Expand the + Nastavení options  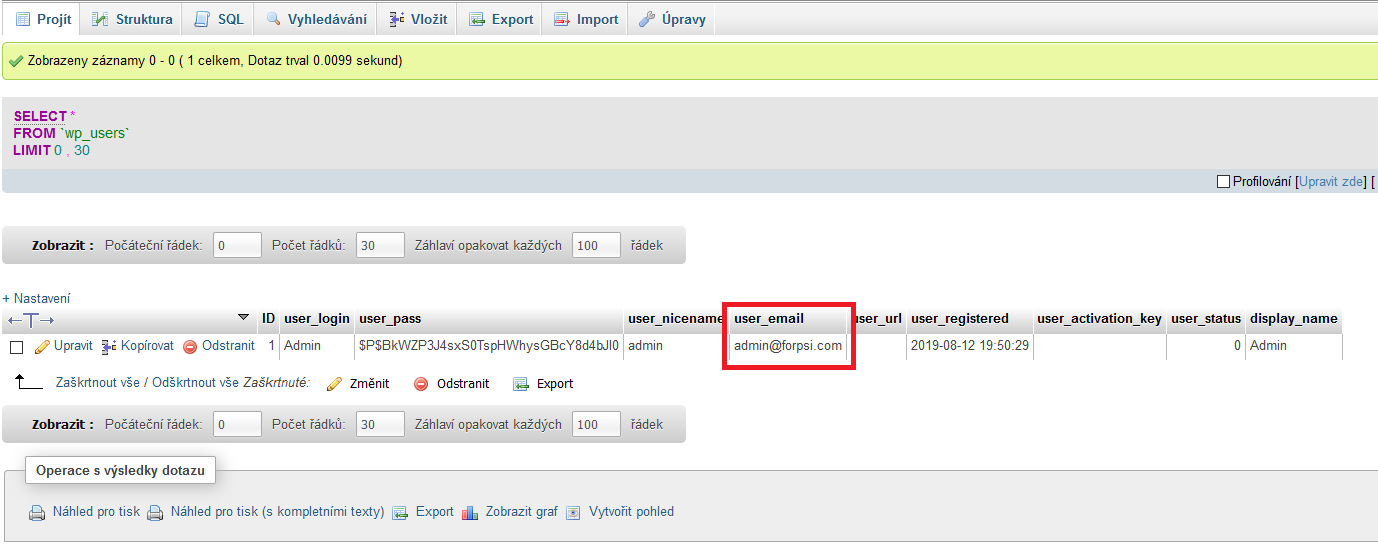pos(37,298)
